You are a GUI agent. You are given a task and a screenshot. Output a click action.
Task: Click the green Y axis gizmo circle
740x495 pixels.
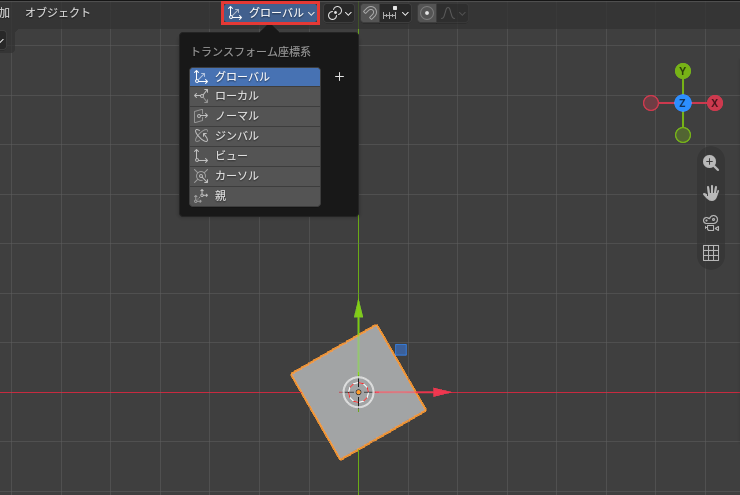[682, 71]
